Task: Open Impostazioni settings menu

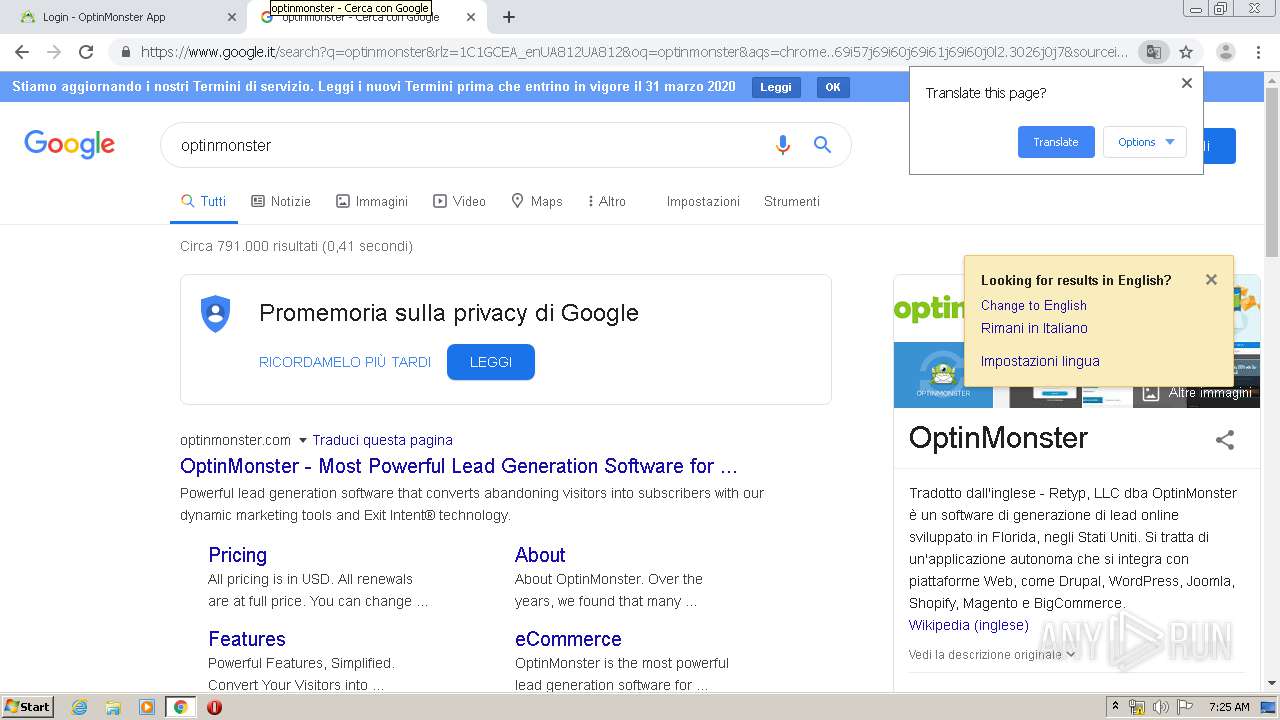Action: (x=703, y=201)
